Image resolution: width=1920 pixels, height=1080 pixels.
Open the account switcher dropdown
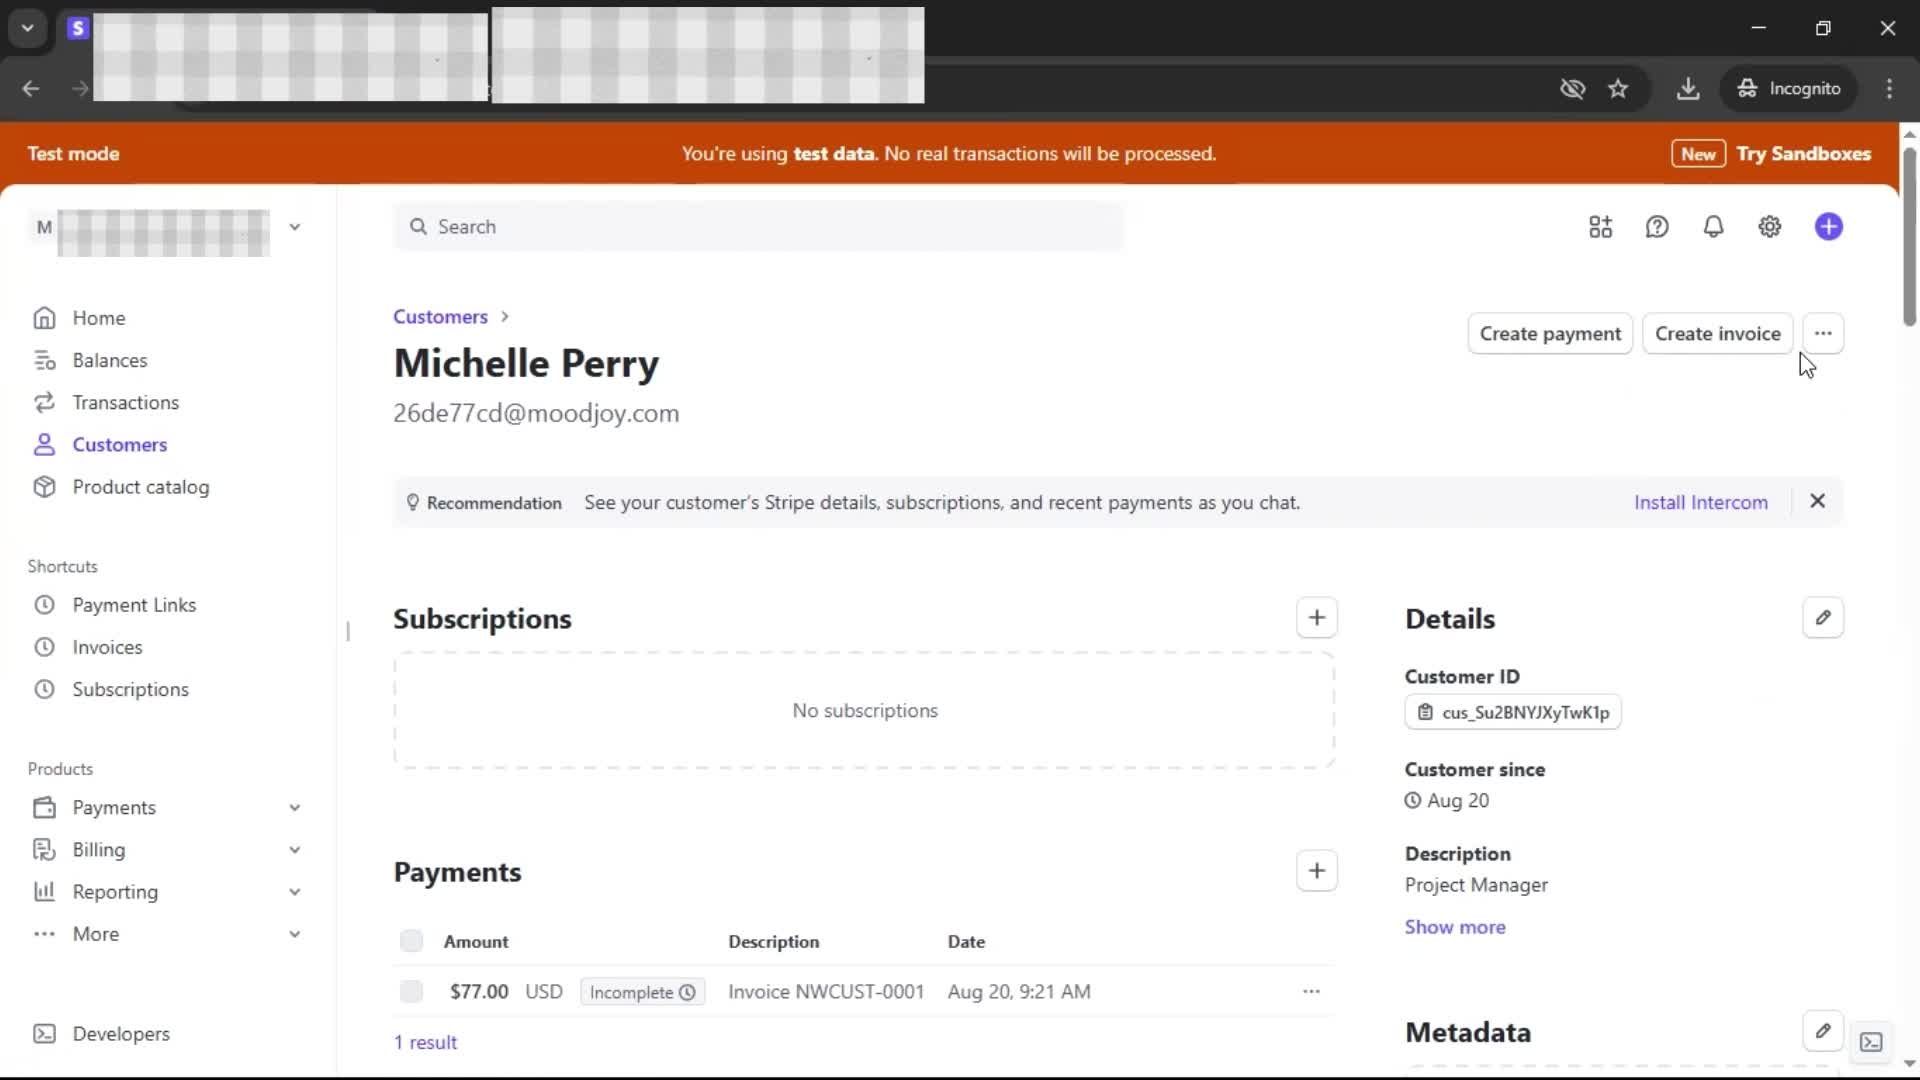(x=294, y=227)
